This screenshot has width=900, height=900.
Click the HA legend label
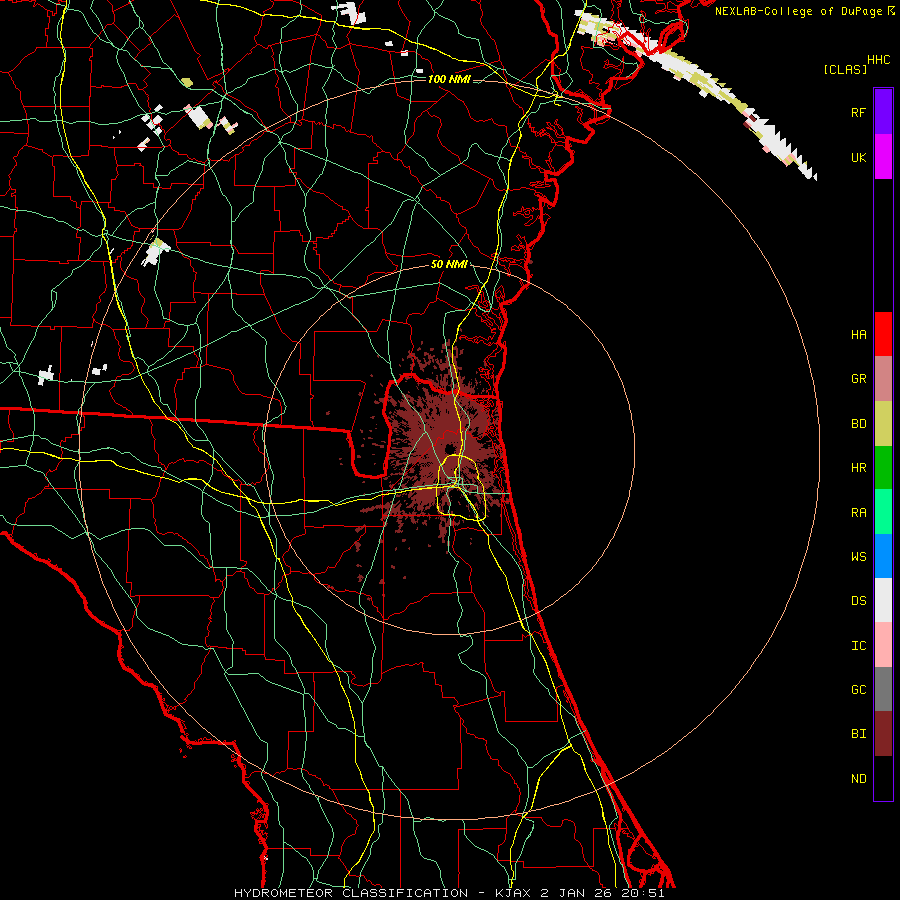pyautogui.click(x=858, y=334)
